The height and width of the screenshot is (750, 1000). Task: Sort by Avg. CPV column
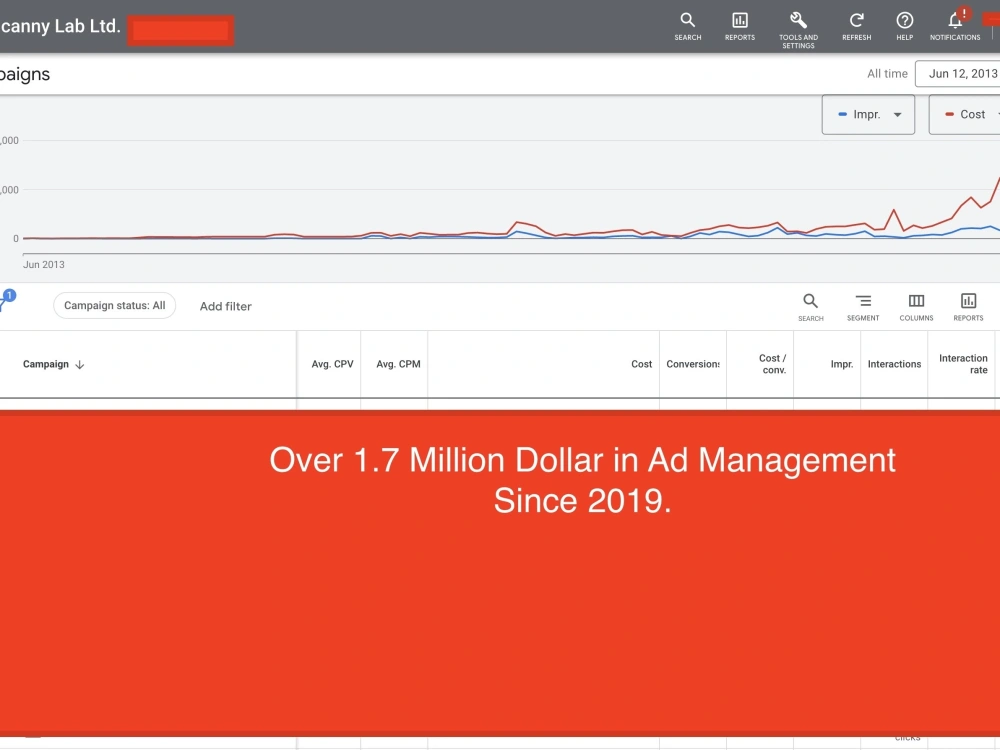point(332,364)
